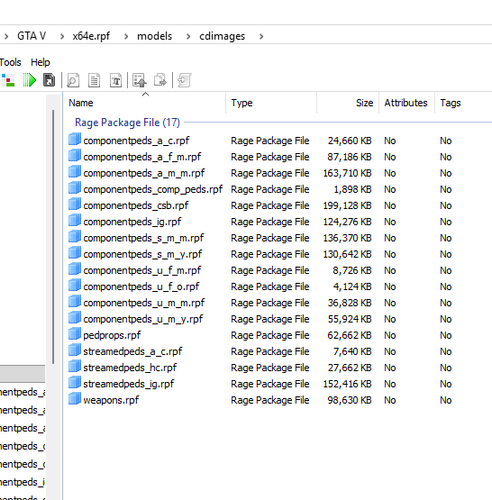Click the grayed rebuild document toolbar icon
This screenshot has height=500, width=492.
click(x=184, y=80)
